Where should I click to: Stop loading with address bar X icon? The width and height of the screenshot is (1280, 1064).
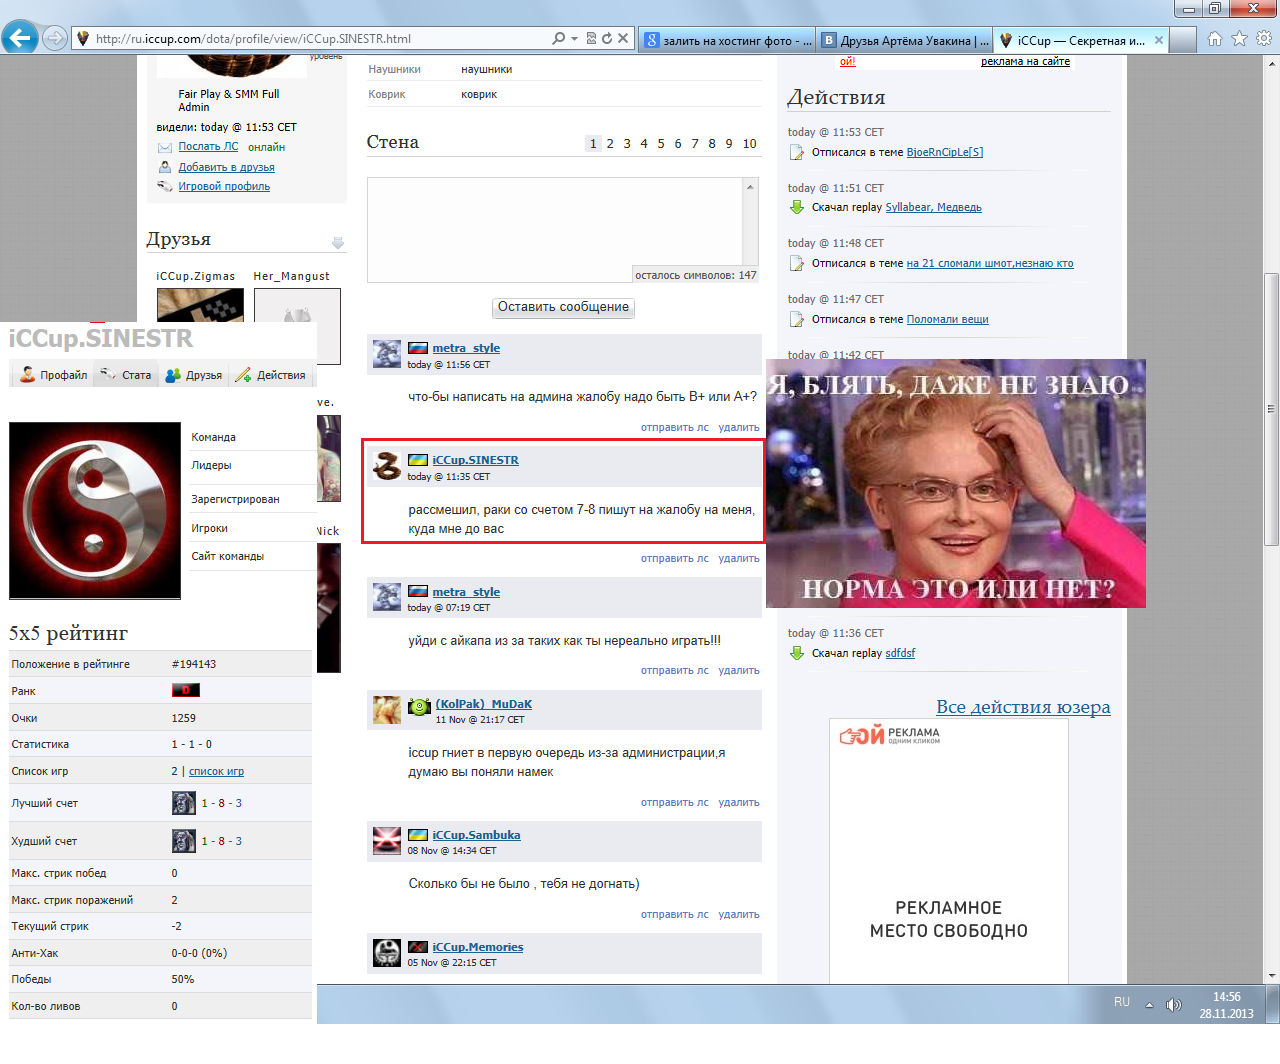[623, 38]
